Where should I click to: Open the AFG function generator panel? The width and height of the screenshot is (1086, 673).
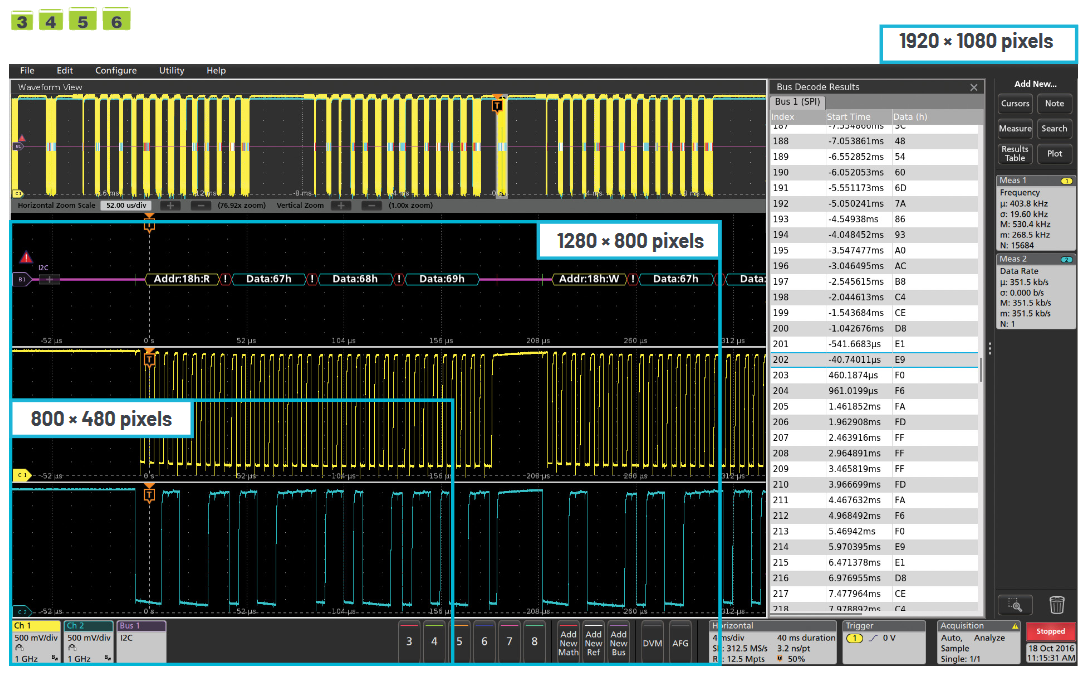tap(680, 645)
